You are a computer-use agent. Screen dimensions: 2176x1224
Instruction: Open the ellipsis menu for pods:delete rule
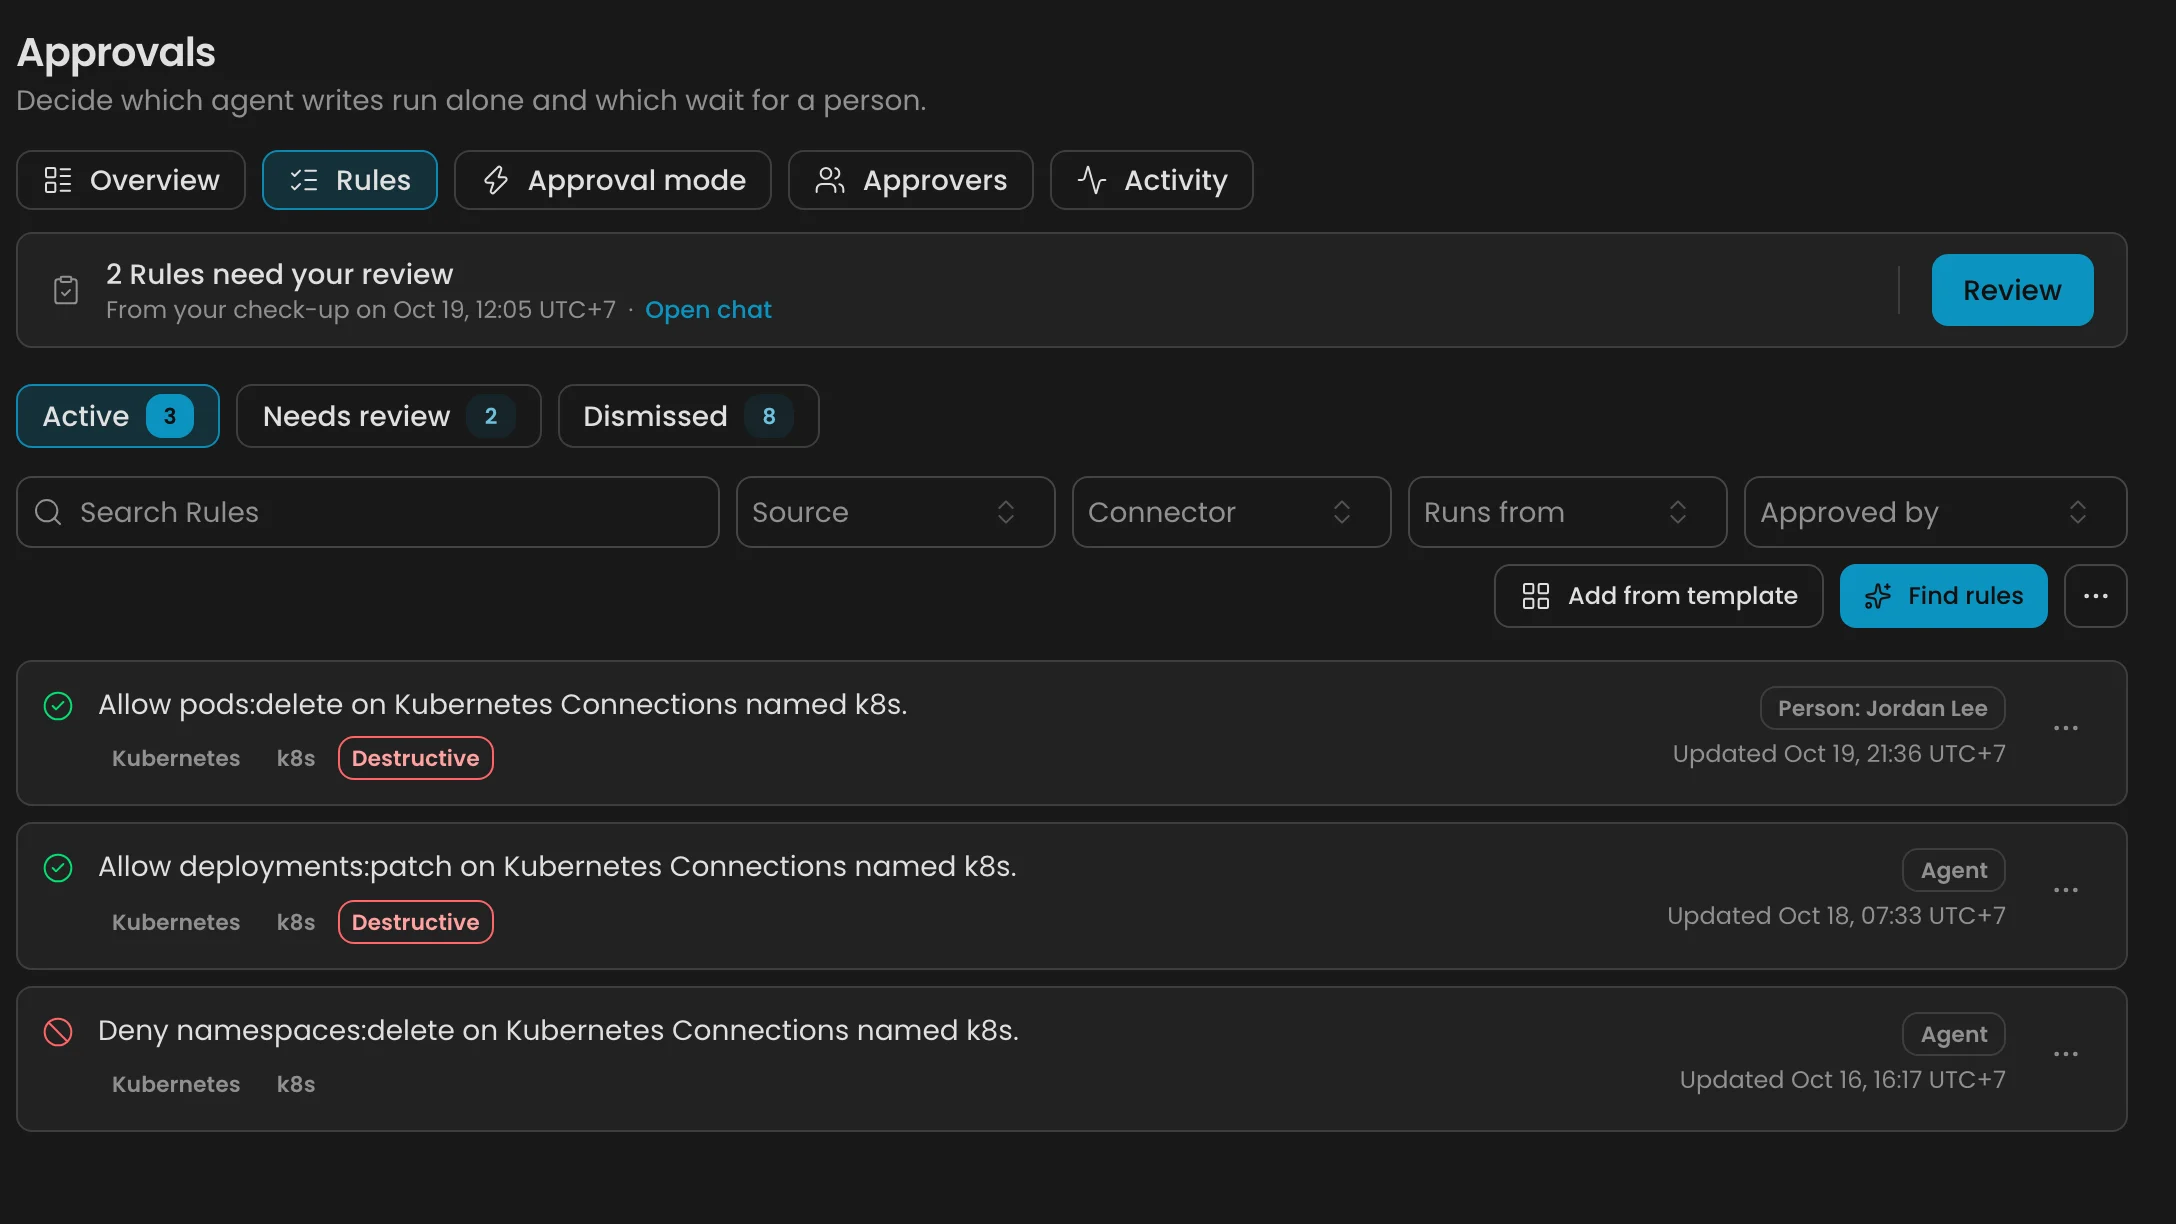coord(2066,728)
